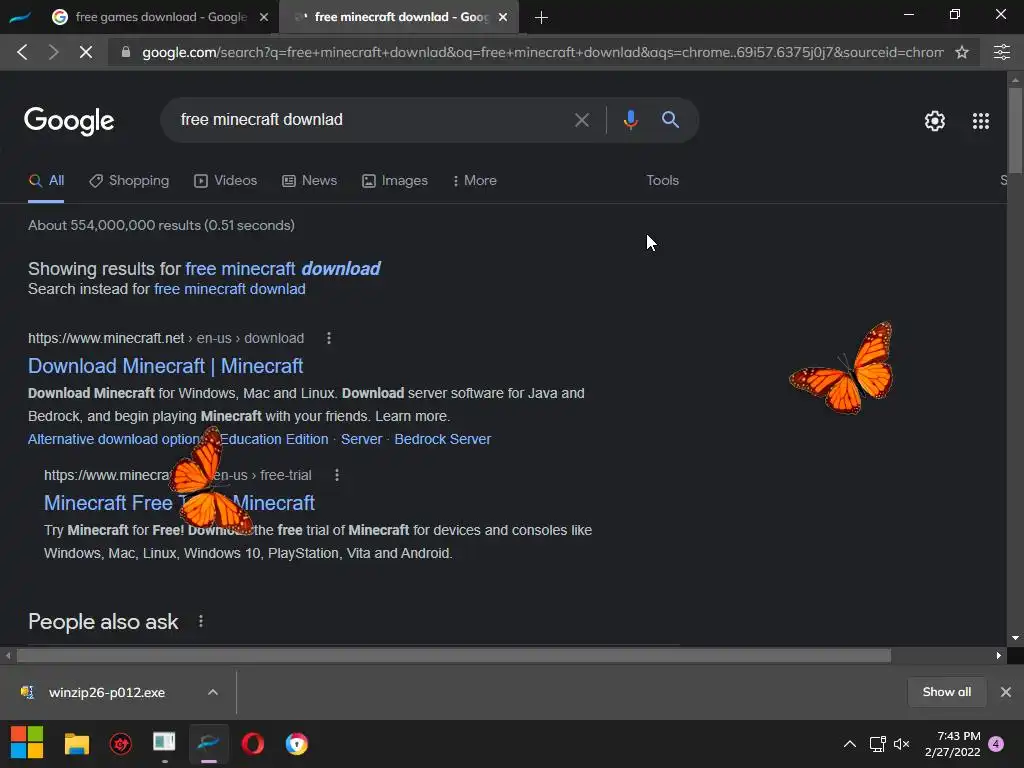Switch to the Videos results tab
Image resolution: width=1024 pixels, height=768 pixels.
pos(226,181)
